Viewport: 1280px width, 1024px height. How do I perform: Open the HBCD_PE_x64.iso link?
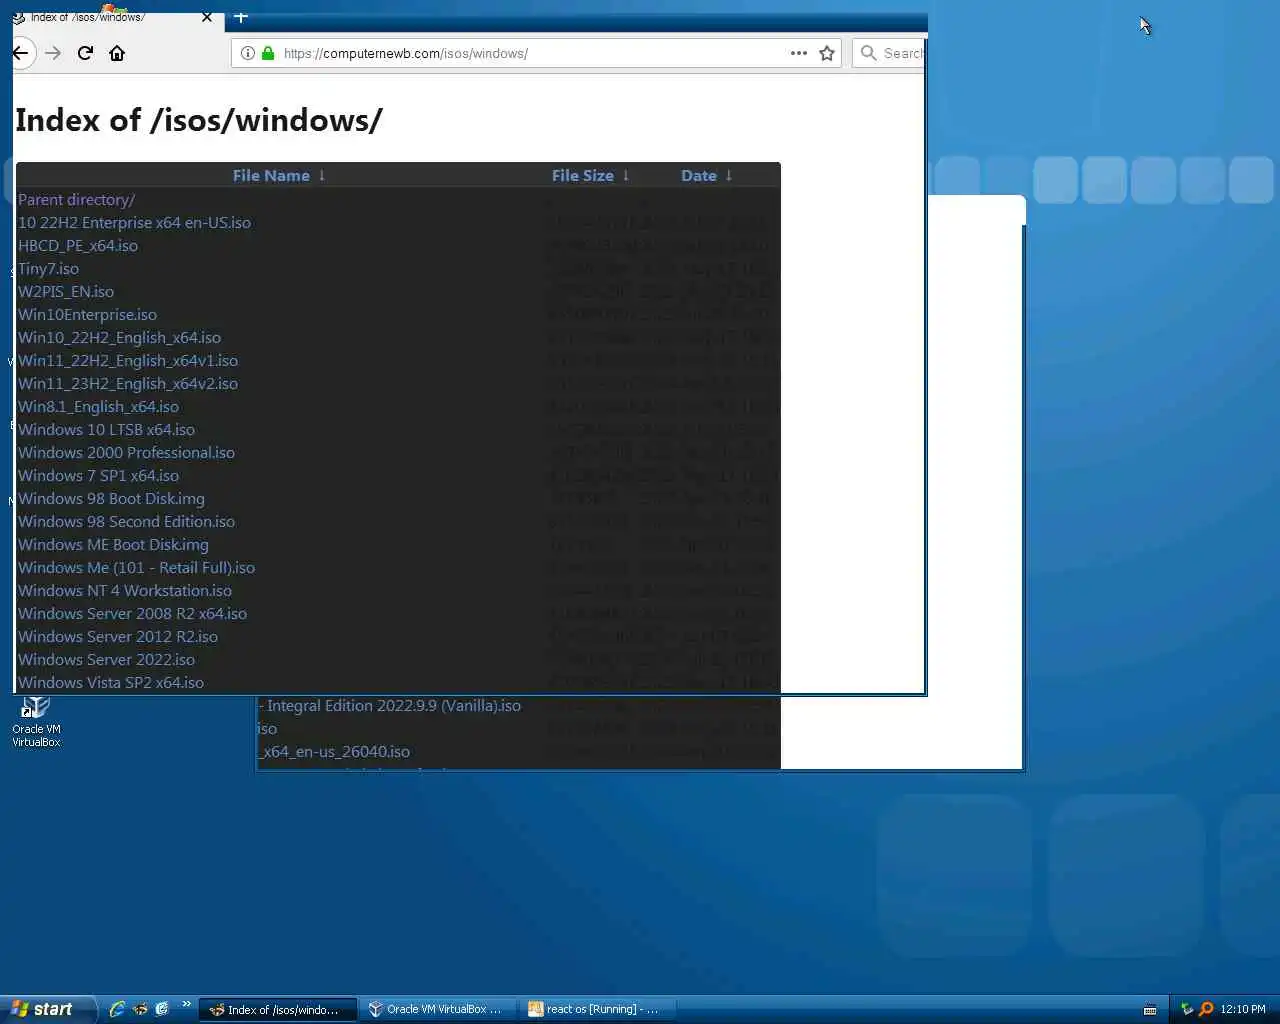point(78,246)
